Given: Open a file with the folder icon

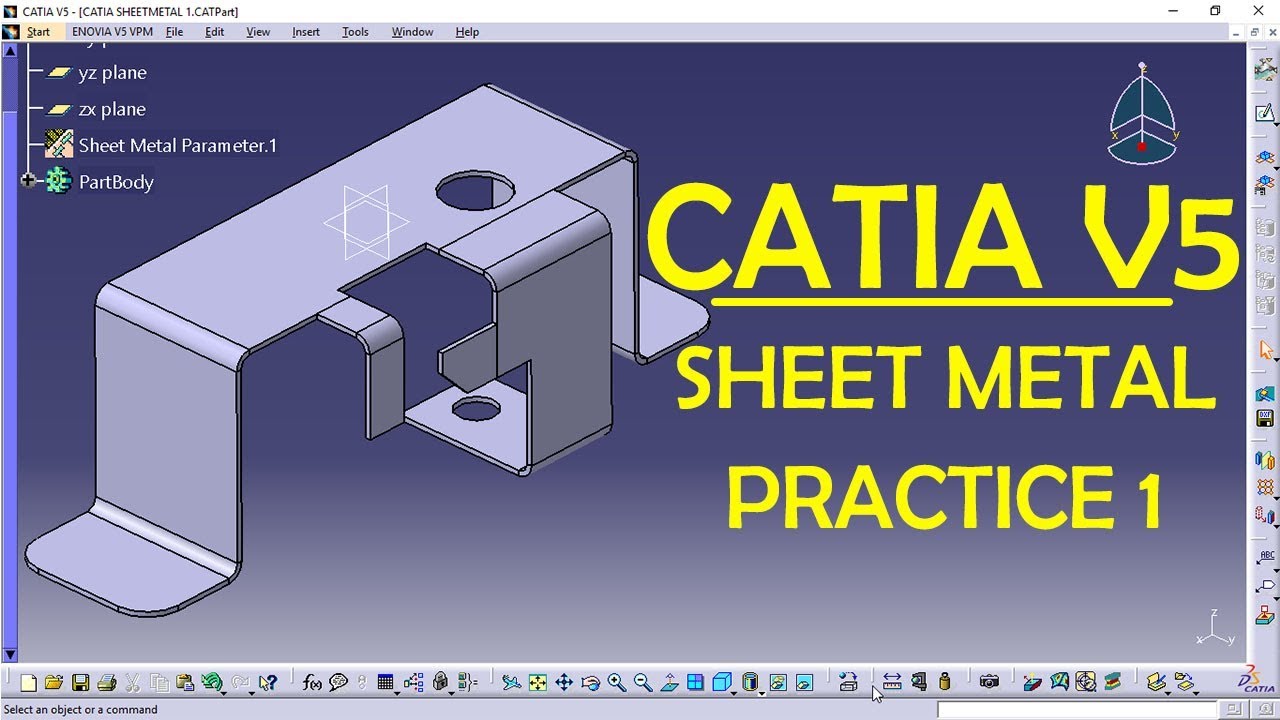Looking at the screenshot, I should click(54, 683).
